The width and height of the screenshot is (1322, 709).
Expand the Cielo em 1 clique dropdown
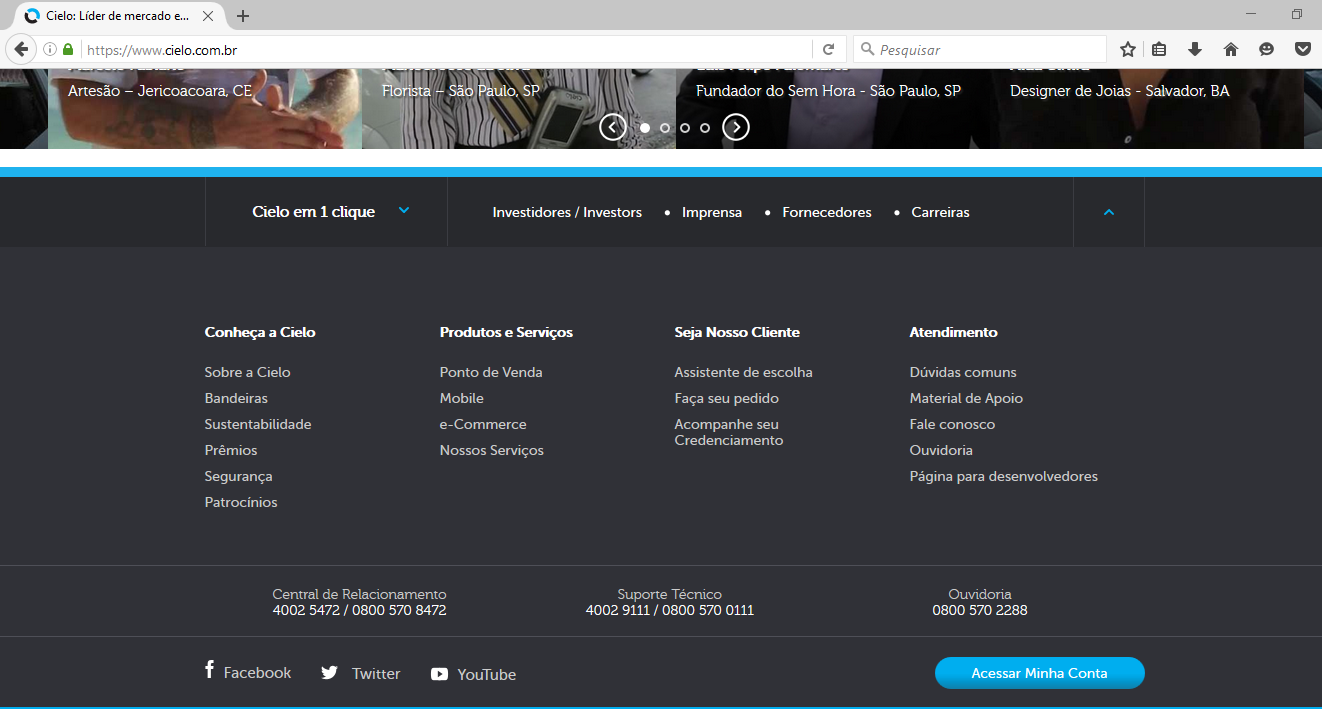[327, 212]
